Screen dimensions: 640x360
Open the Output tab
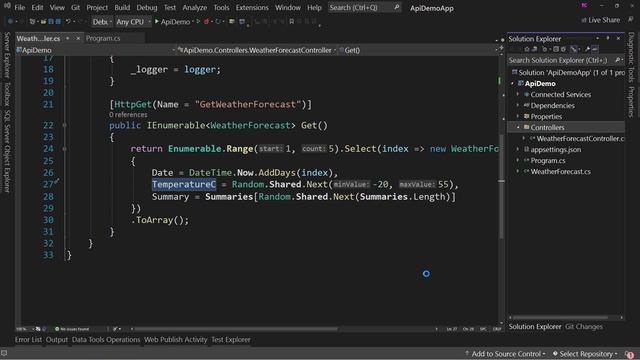[57, 340]
